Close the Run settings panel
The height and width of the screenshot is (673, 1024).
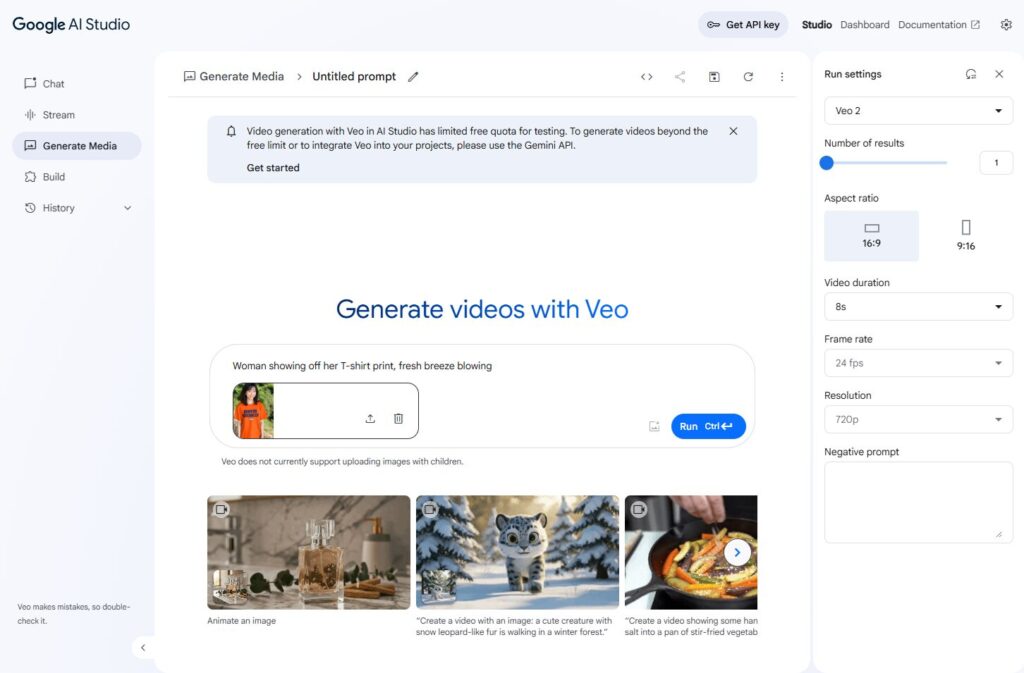pos(999,74)
